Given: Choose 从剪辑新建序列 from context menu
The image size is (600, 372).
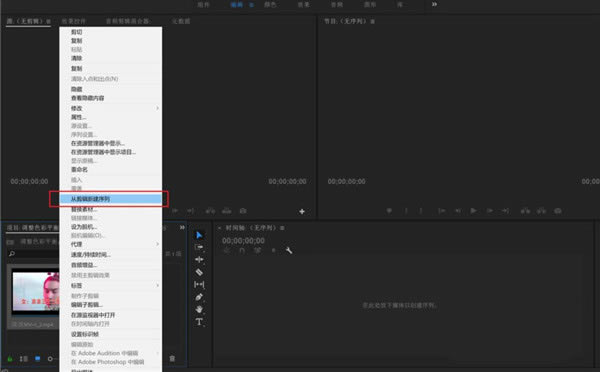Looking at the screenshot, I should point(111,199).
